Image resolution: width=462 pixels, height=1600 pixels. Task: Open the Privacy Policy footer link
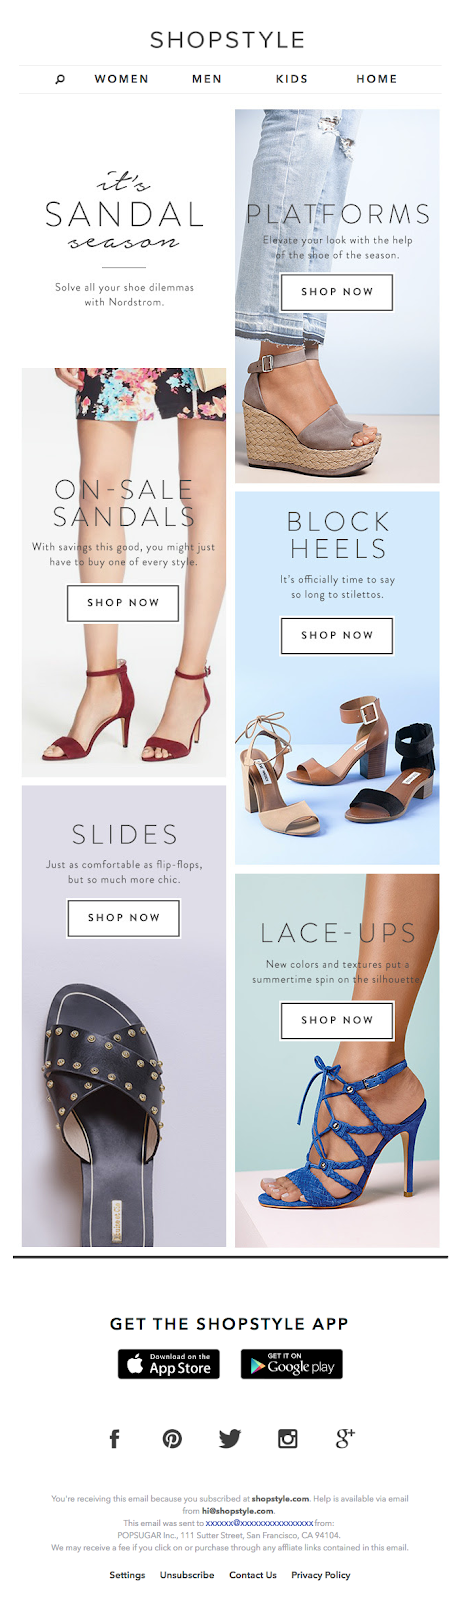(x=321, y=1575)
